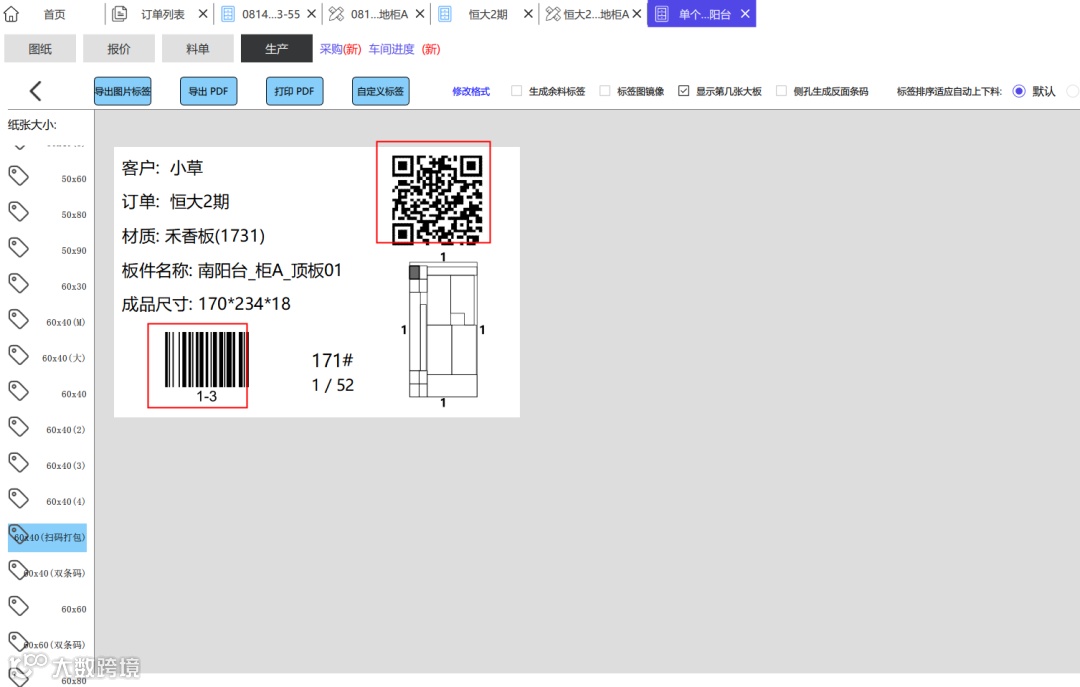Open the 料单 section
Image resolution: width=1080 pixels, height=687 pixels.
pyautogui.click(x=198, y=49)
